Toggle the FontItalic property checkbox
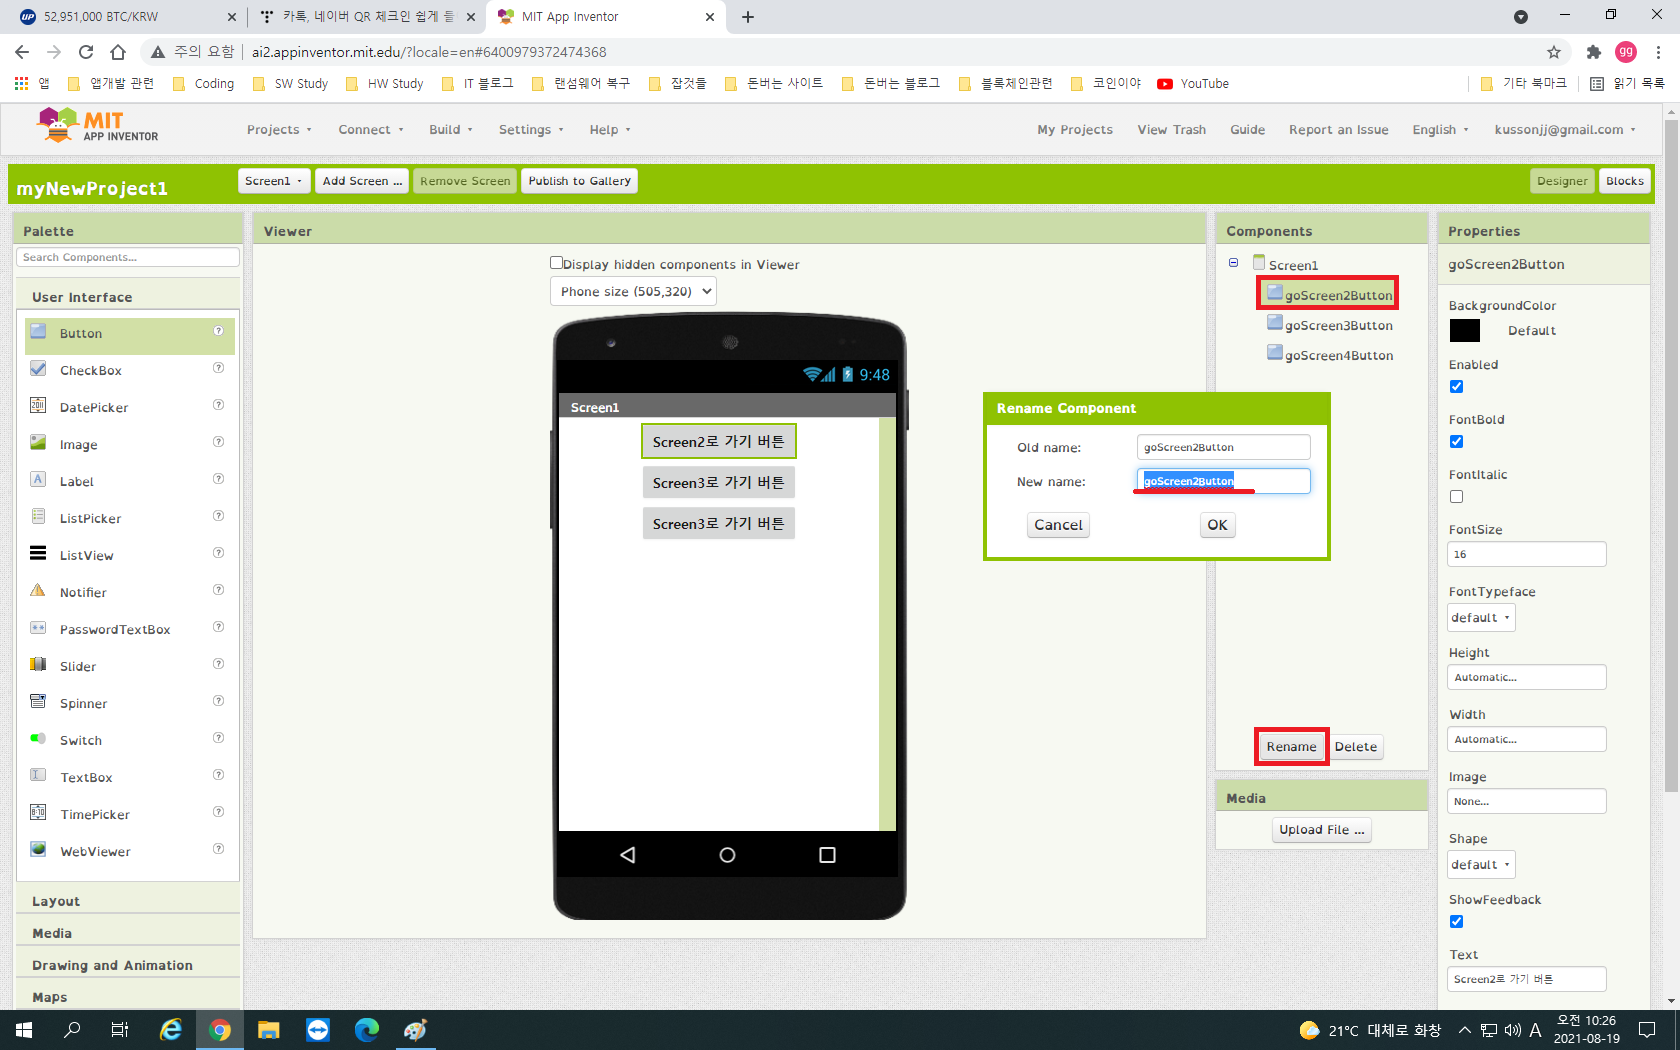This screenshot has height=1050, width=1680. [1456, 497]
